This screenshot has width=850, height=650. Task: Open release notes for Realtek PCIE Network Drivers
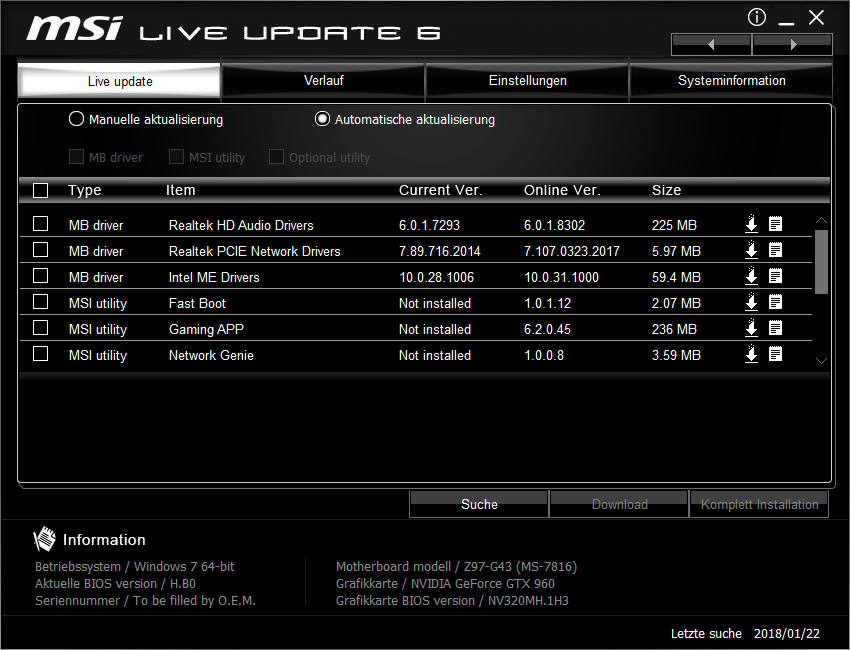pyautogui.click(x=775, y=250)
